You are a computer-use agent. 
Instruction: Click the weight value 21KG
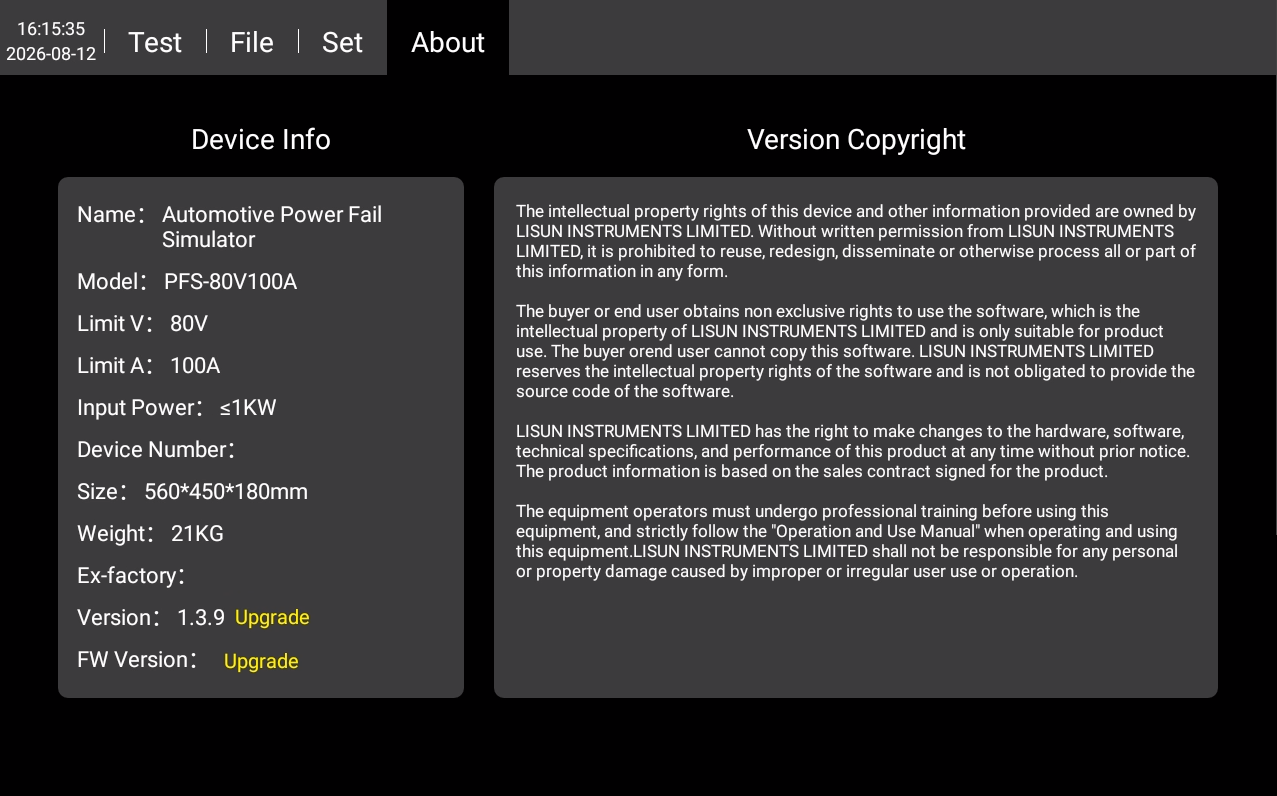click(x=197, y=534)
